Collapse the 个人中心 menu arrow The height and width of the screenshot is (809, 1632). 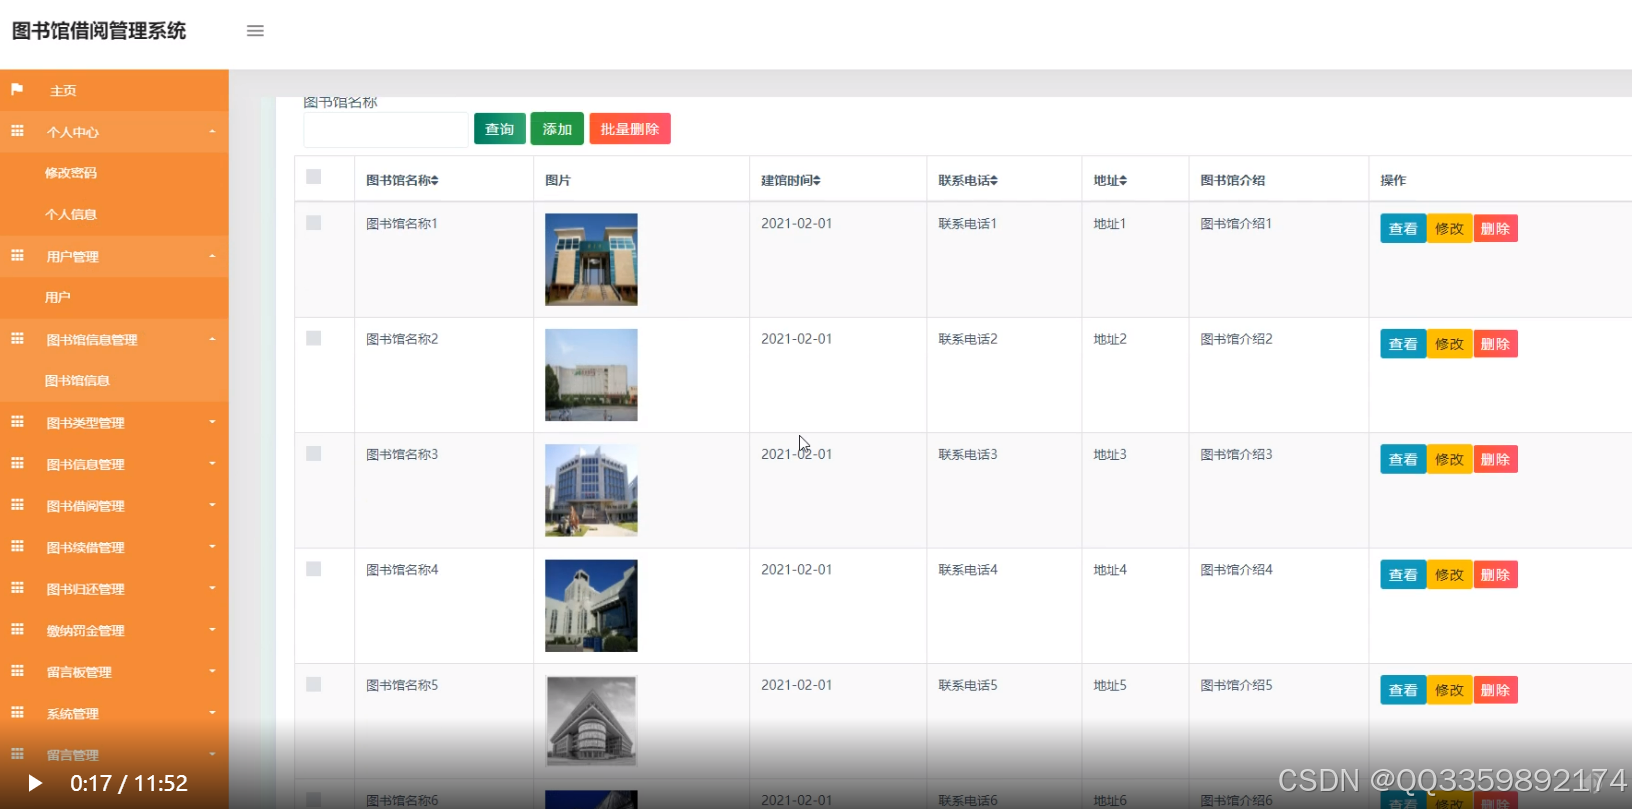pyautogui.click(x=212, y=132)
